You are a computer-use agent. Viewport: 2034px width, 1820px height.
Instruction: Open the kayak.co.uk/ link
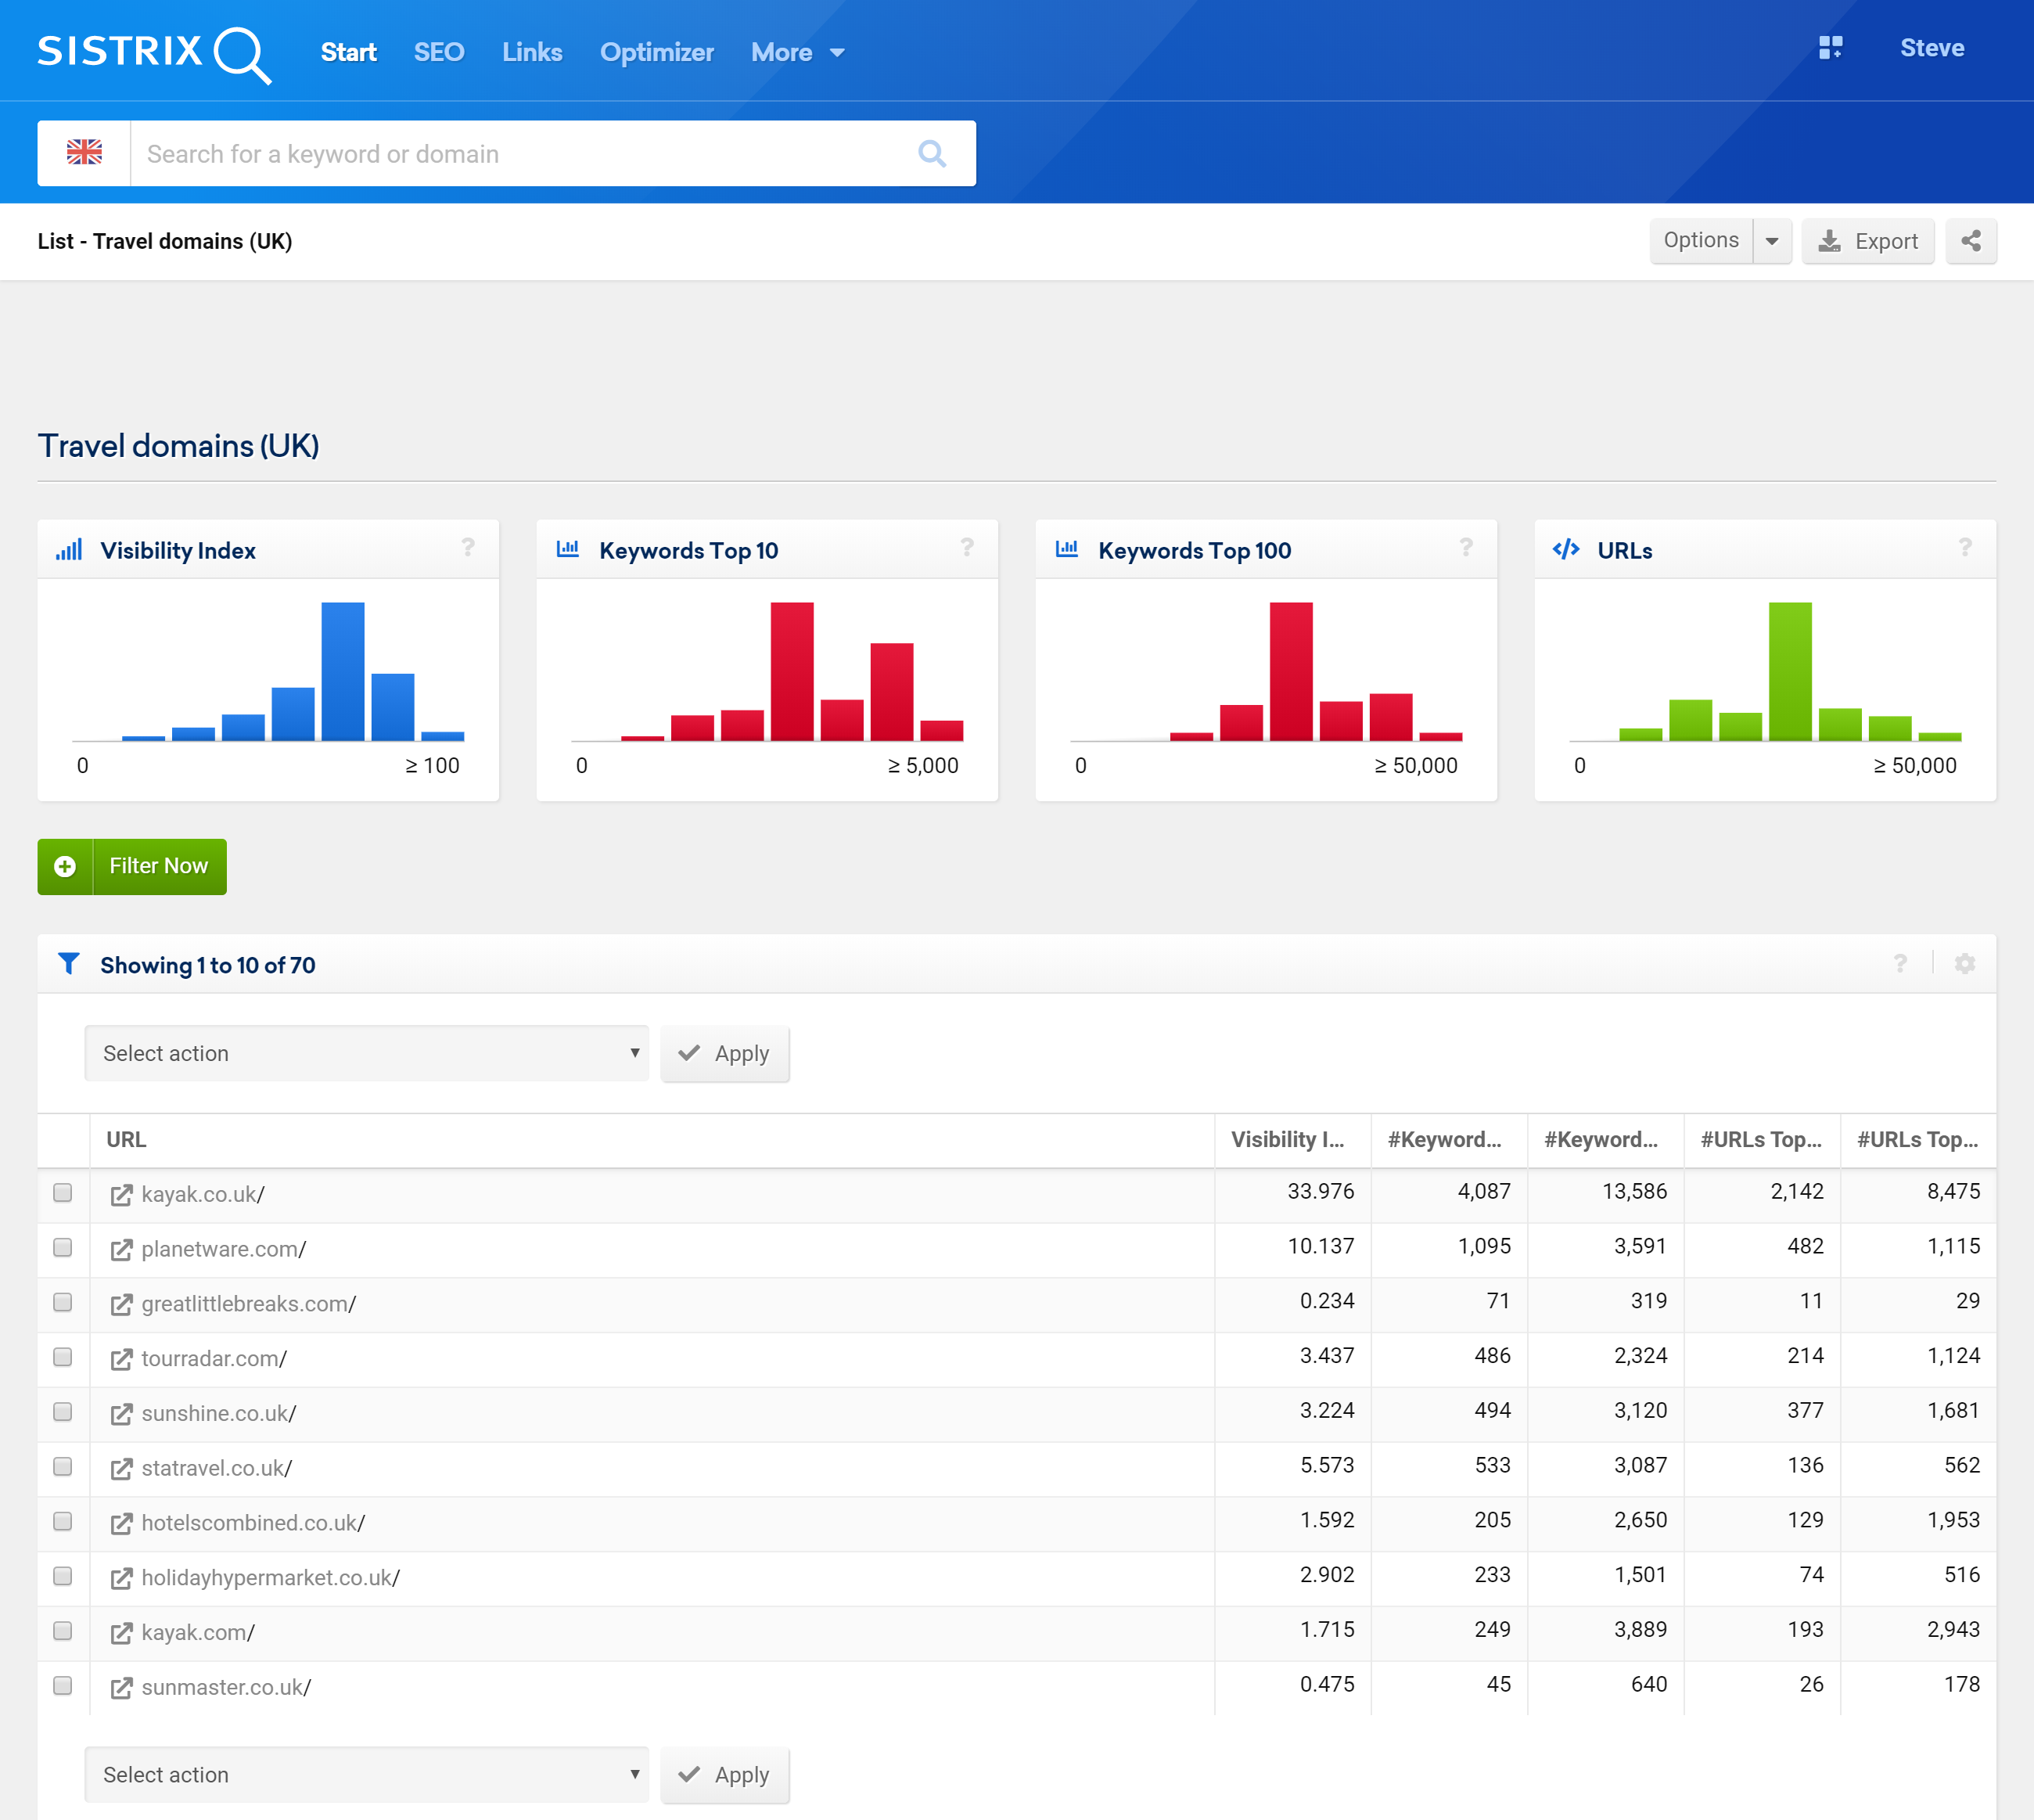(x=203, y=1194)
